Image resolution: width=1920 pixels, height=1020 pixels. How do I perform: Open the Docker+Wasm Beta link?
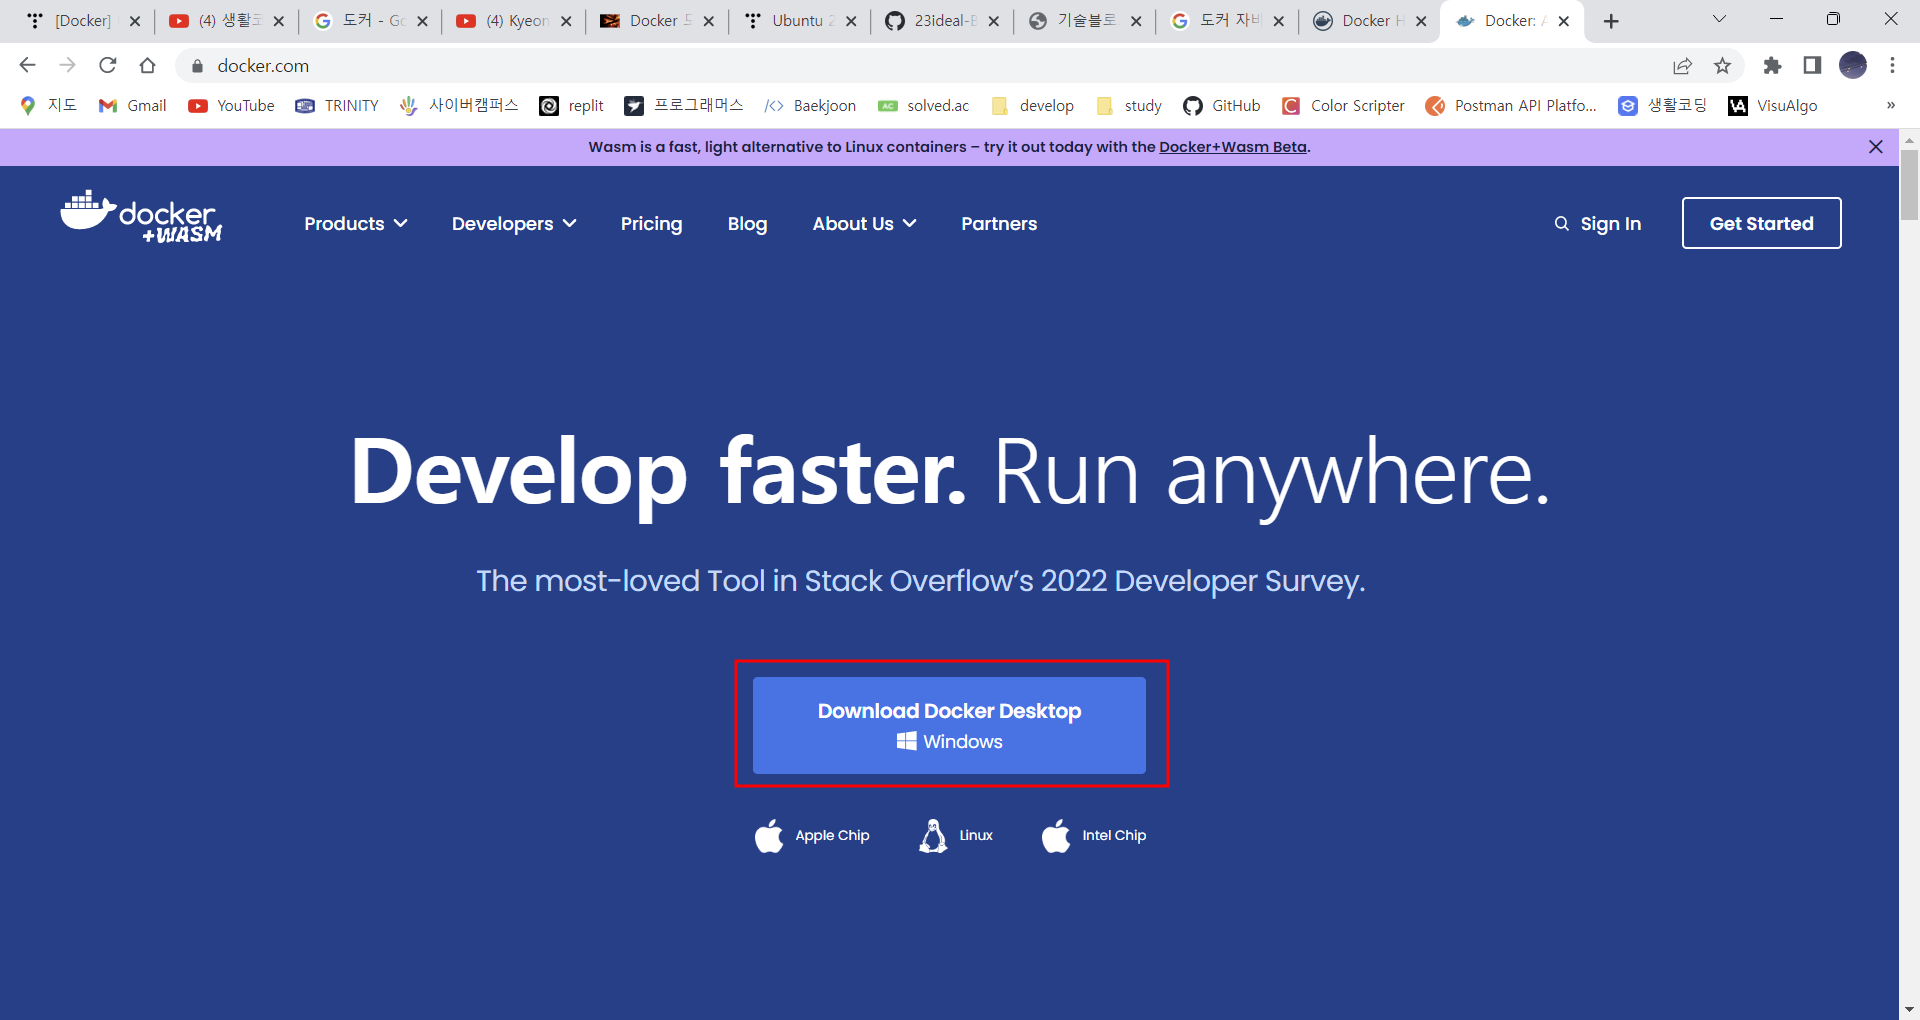1232,147
